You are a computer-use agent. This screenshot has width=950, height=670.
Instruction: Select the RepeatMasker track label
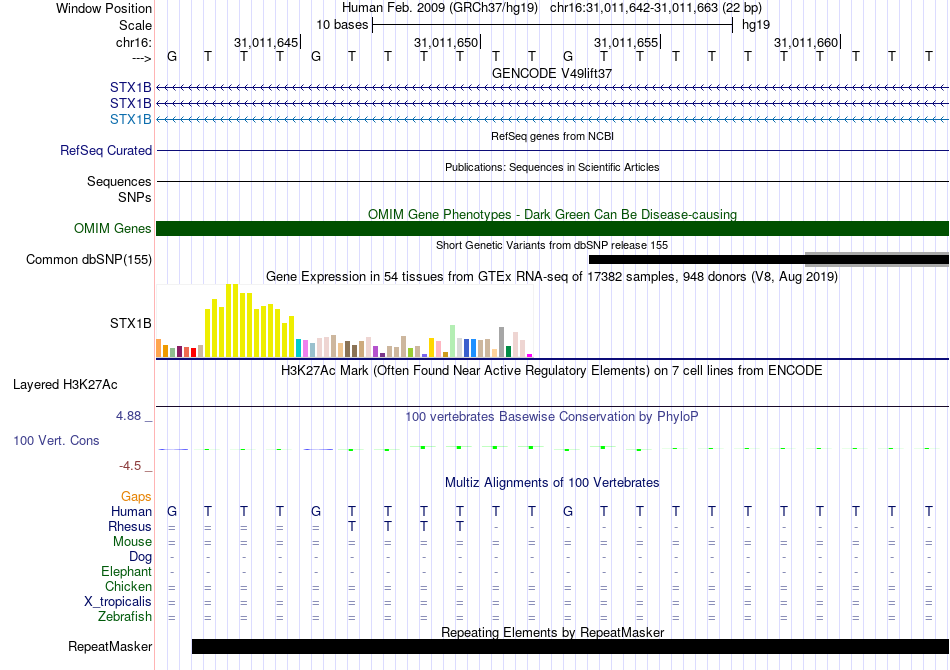[110, 647]
